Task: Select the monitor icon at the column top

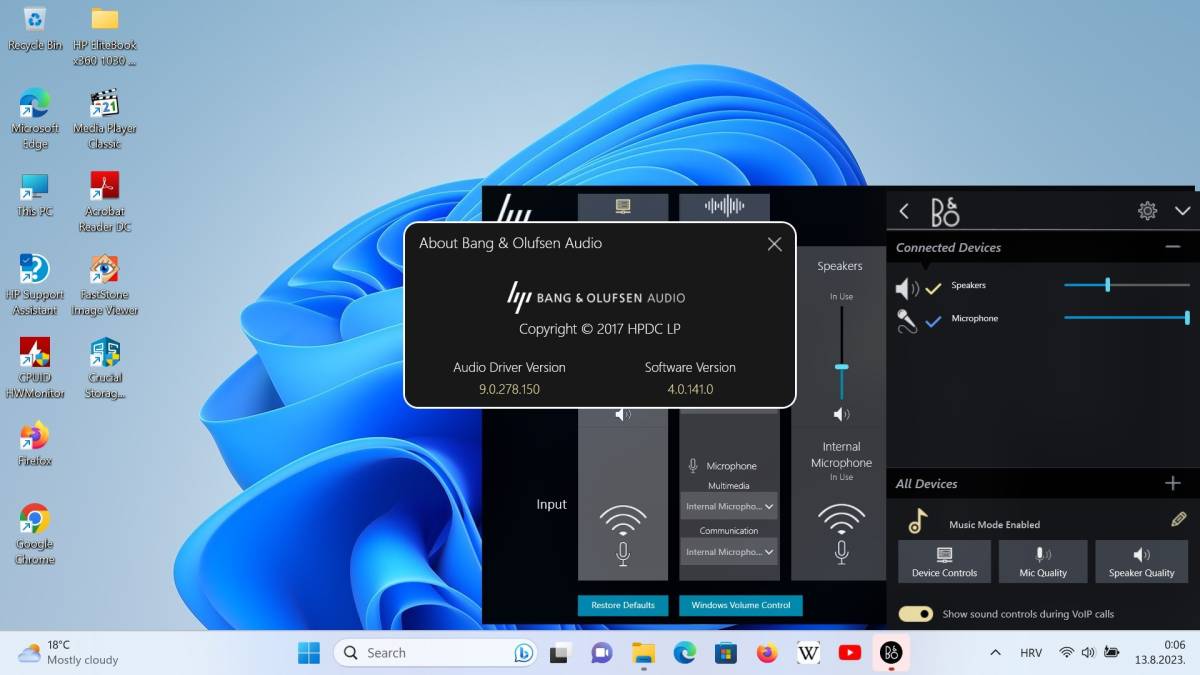Action: click(623, 206)
